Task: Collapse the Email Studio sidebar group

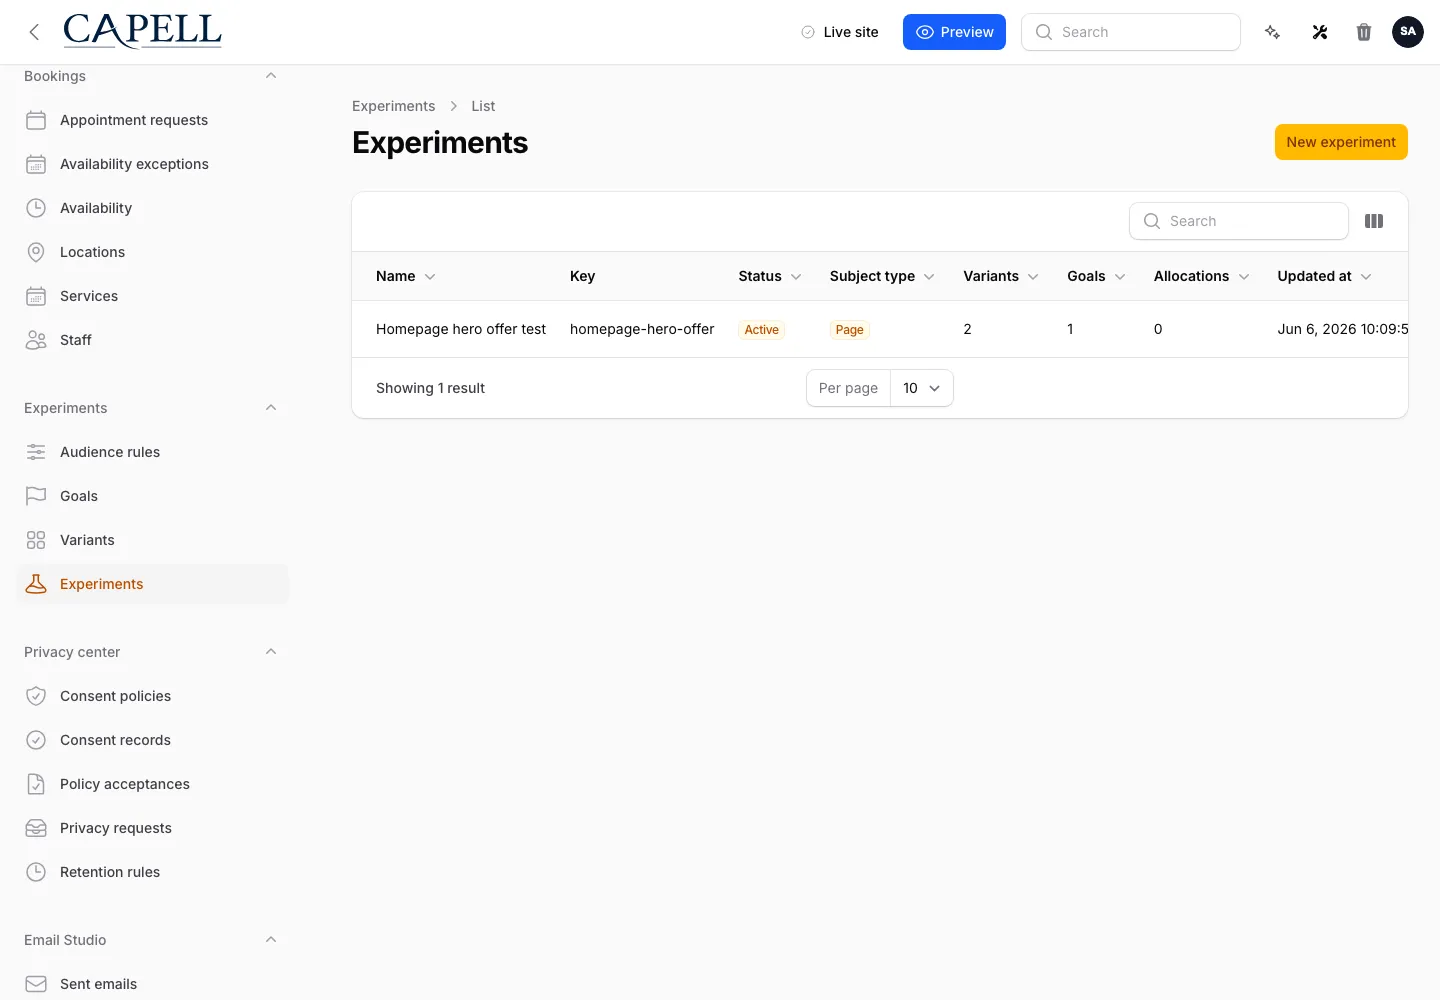Action: (271, 940)
